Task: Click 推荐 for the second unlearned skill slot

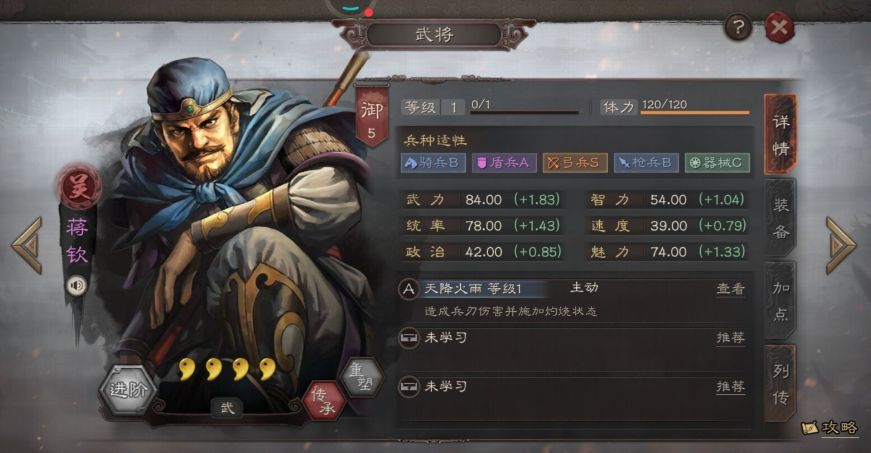Action: [x=730, y=386]
